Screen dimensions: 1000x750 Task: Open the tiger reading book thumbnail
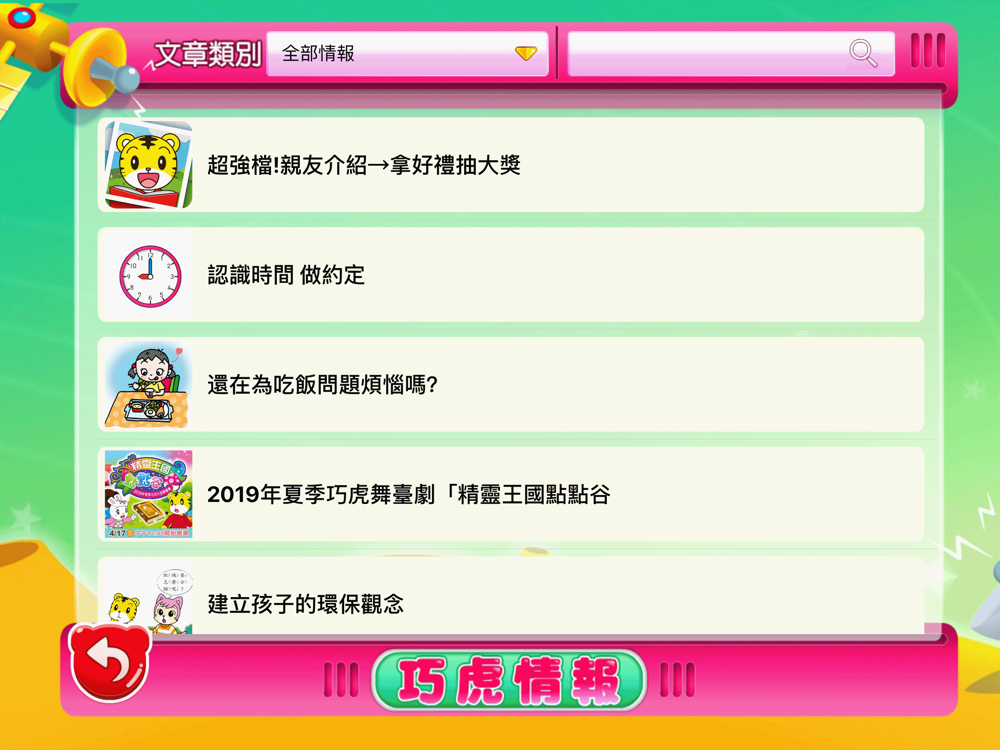[x=149, y=165]
